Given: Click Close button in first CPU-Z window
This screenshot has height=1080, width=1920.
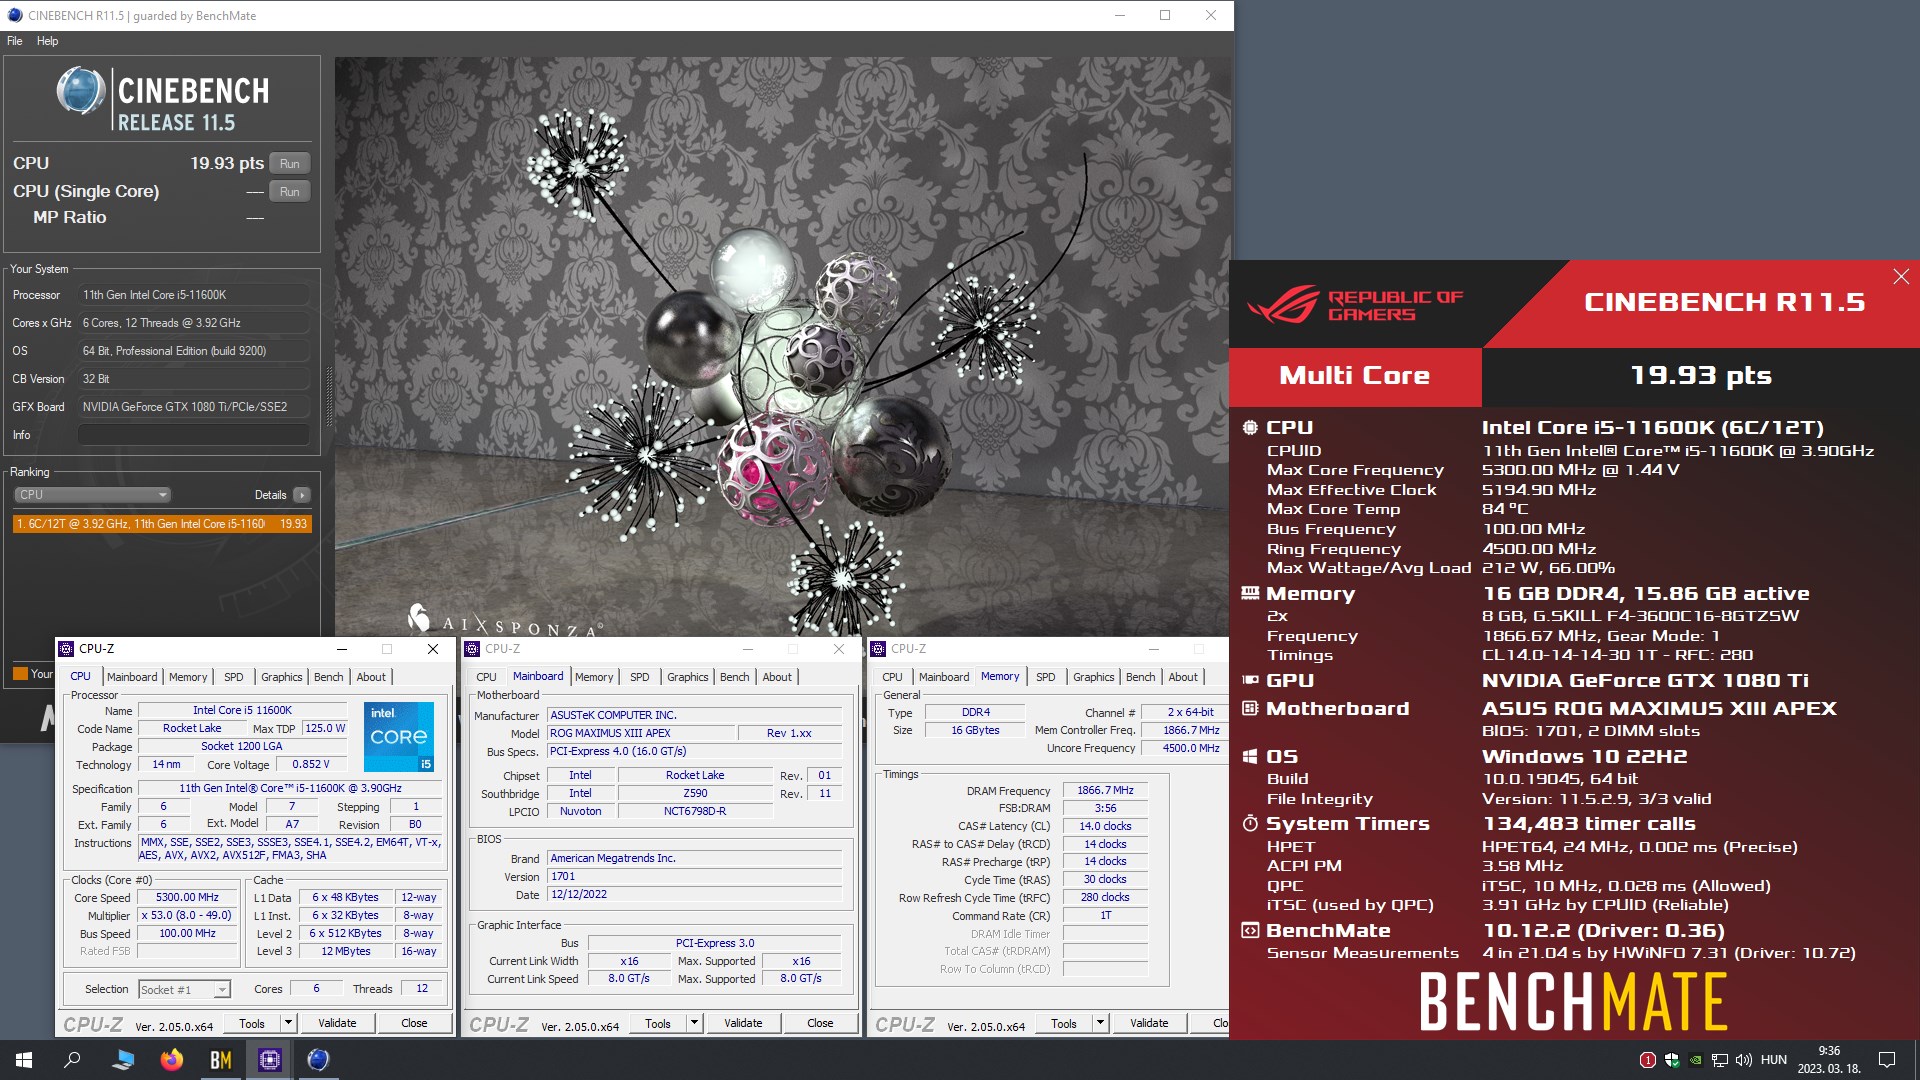Looking at the screenshot, I should (414, 1023).
